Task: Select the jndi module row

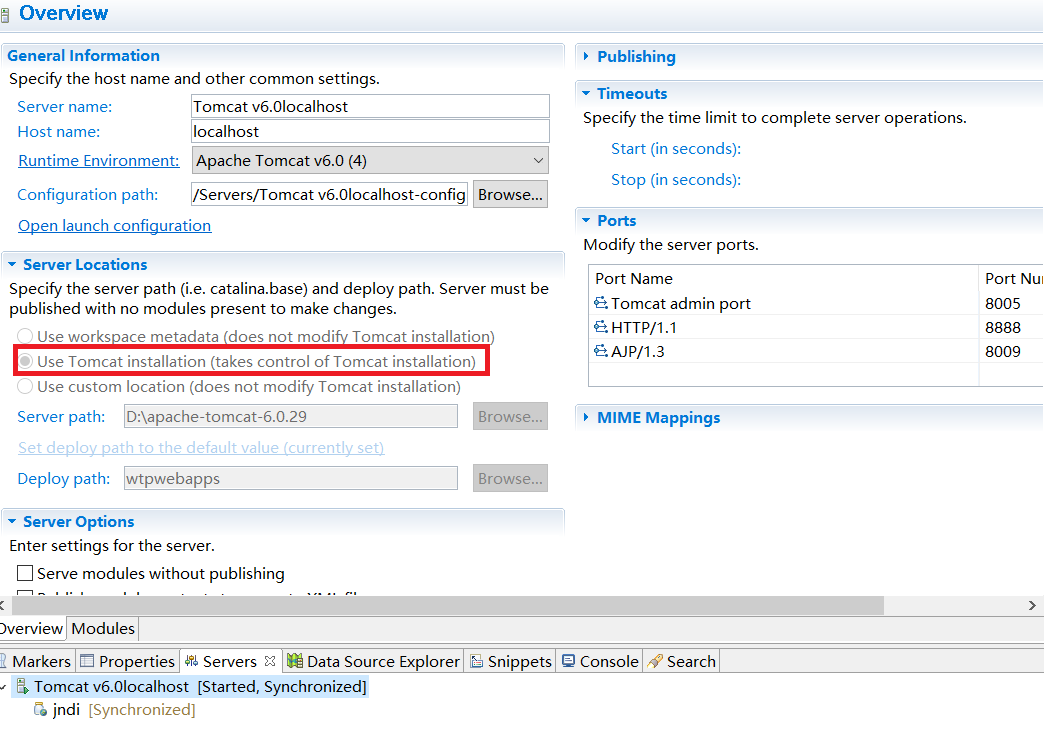Action: (115, 709)
